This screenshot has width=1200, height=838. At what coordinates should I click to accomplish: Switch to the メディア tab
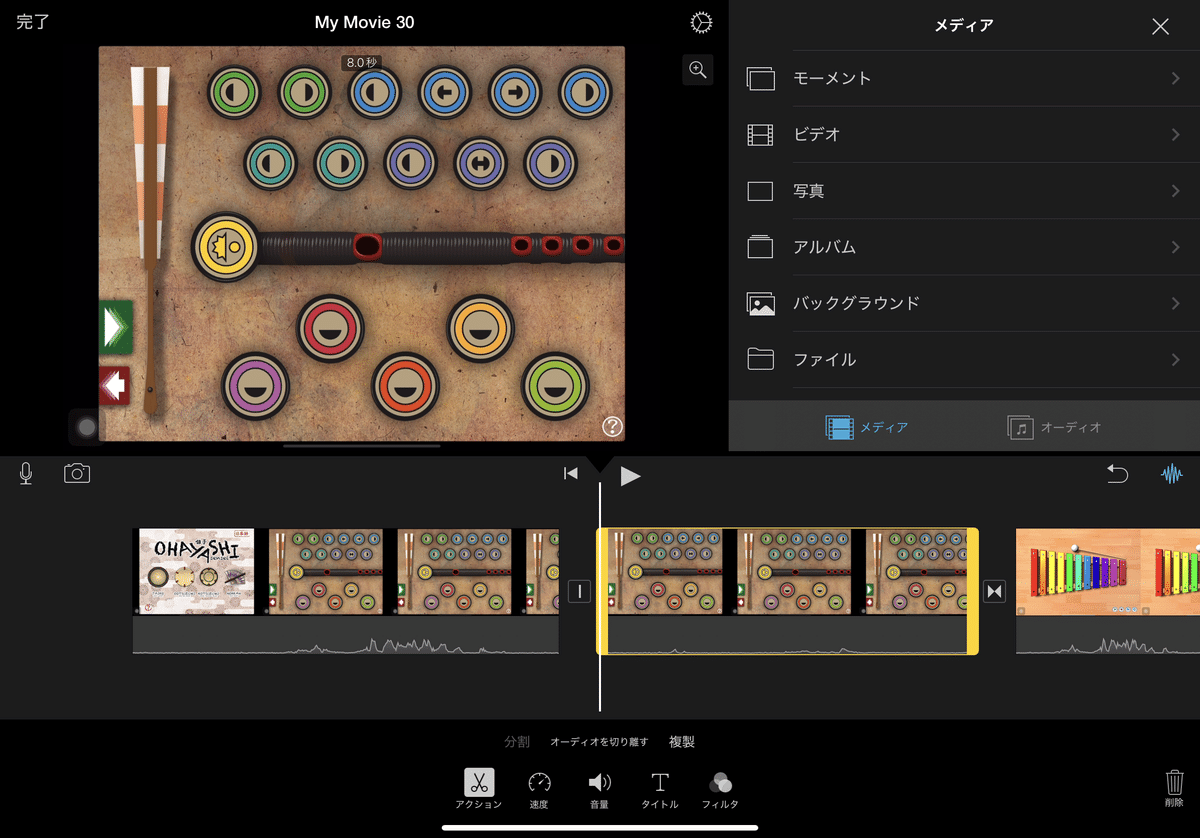tap(867, 427)
